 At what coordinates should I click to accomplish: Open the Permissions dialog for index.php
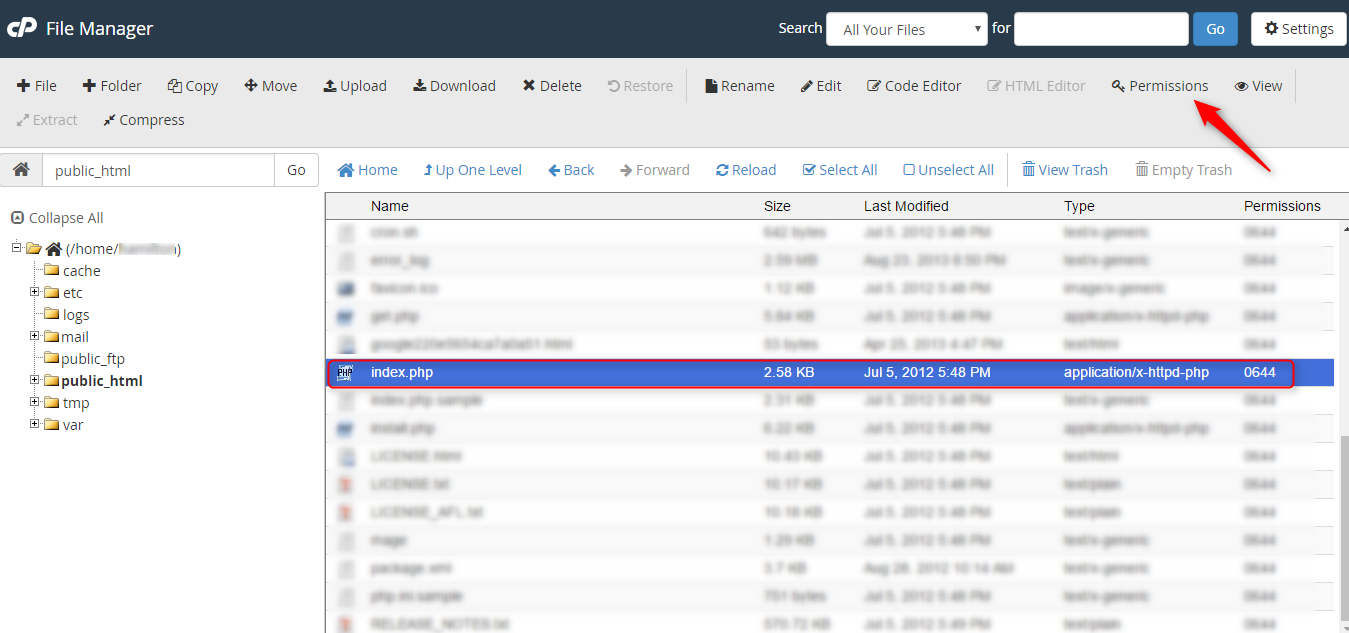[1159, 86]
